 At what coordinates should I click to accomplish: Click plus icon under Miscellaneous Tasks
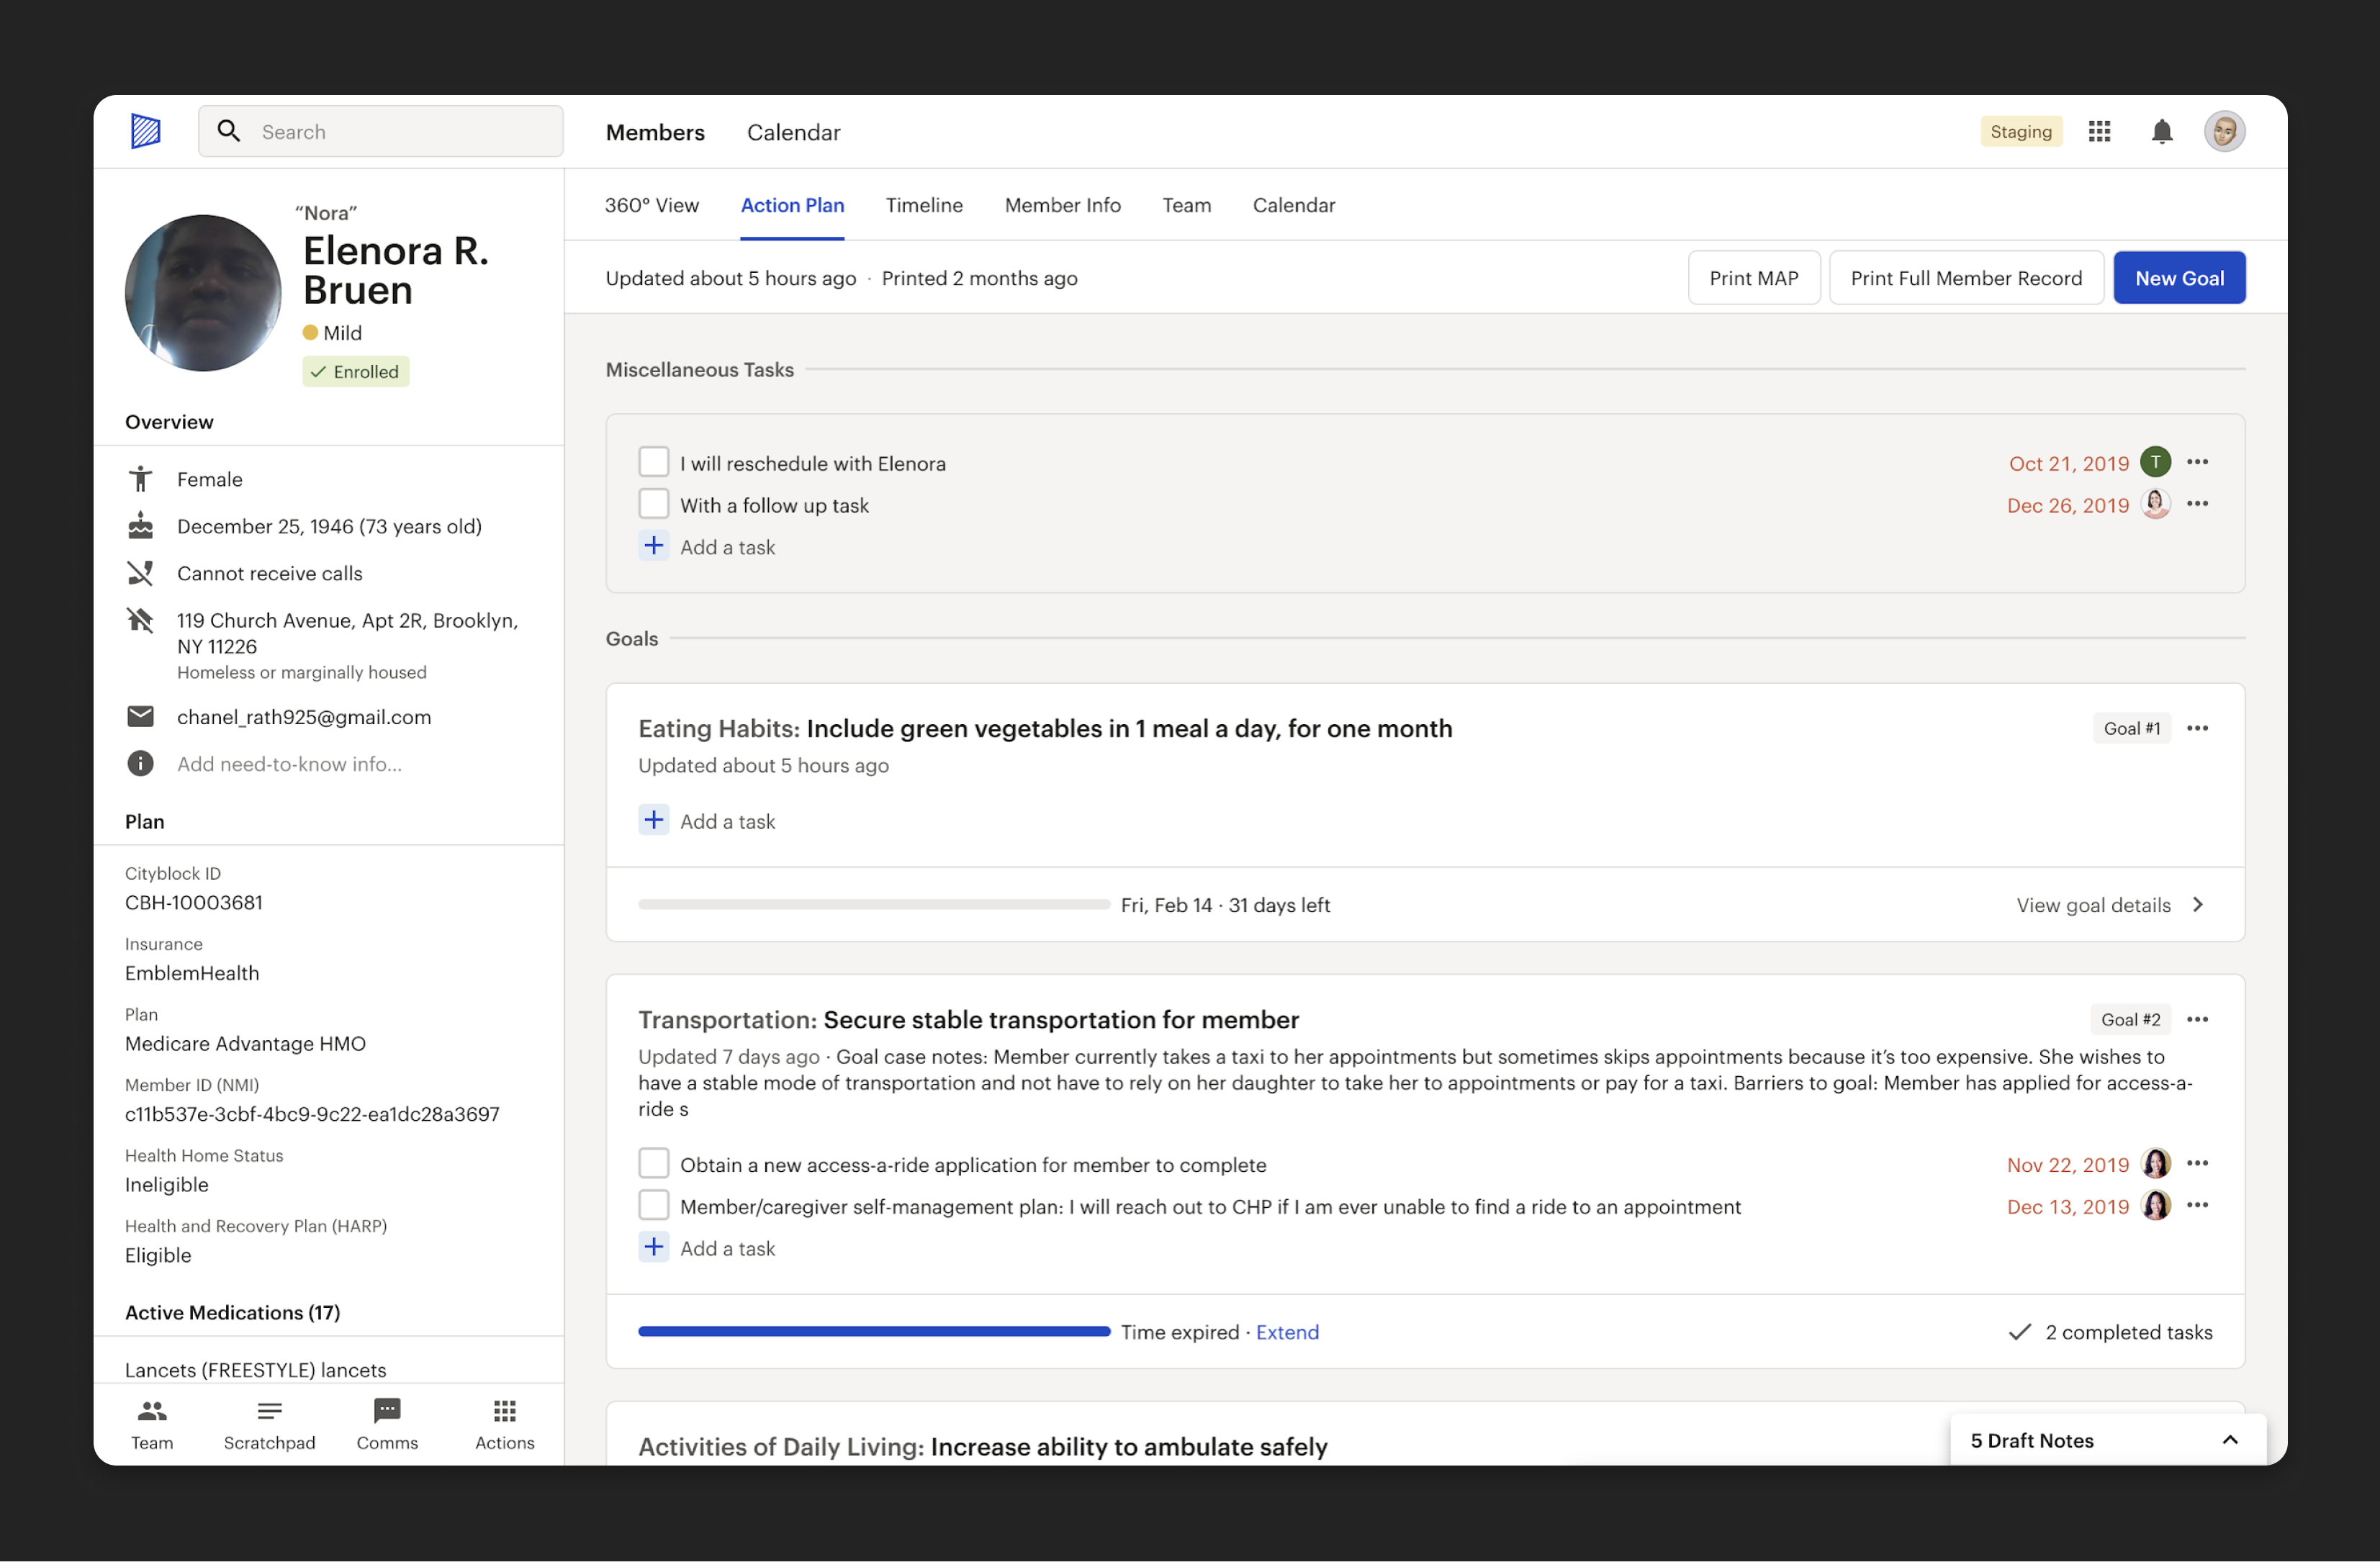(x=654, y=546)
